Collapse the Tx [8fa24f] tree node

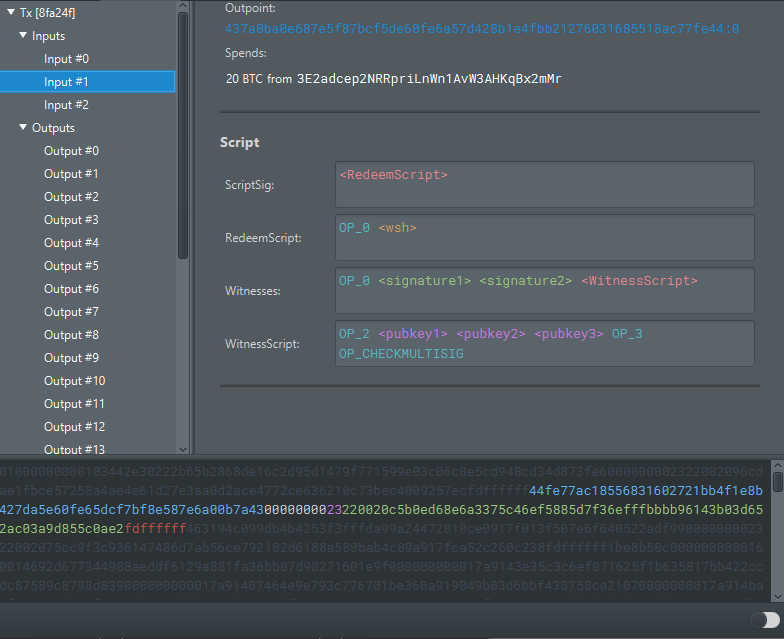10,12
